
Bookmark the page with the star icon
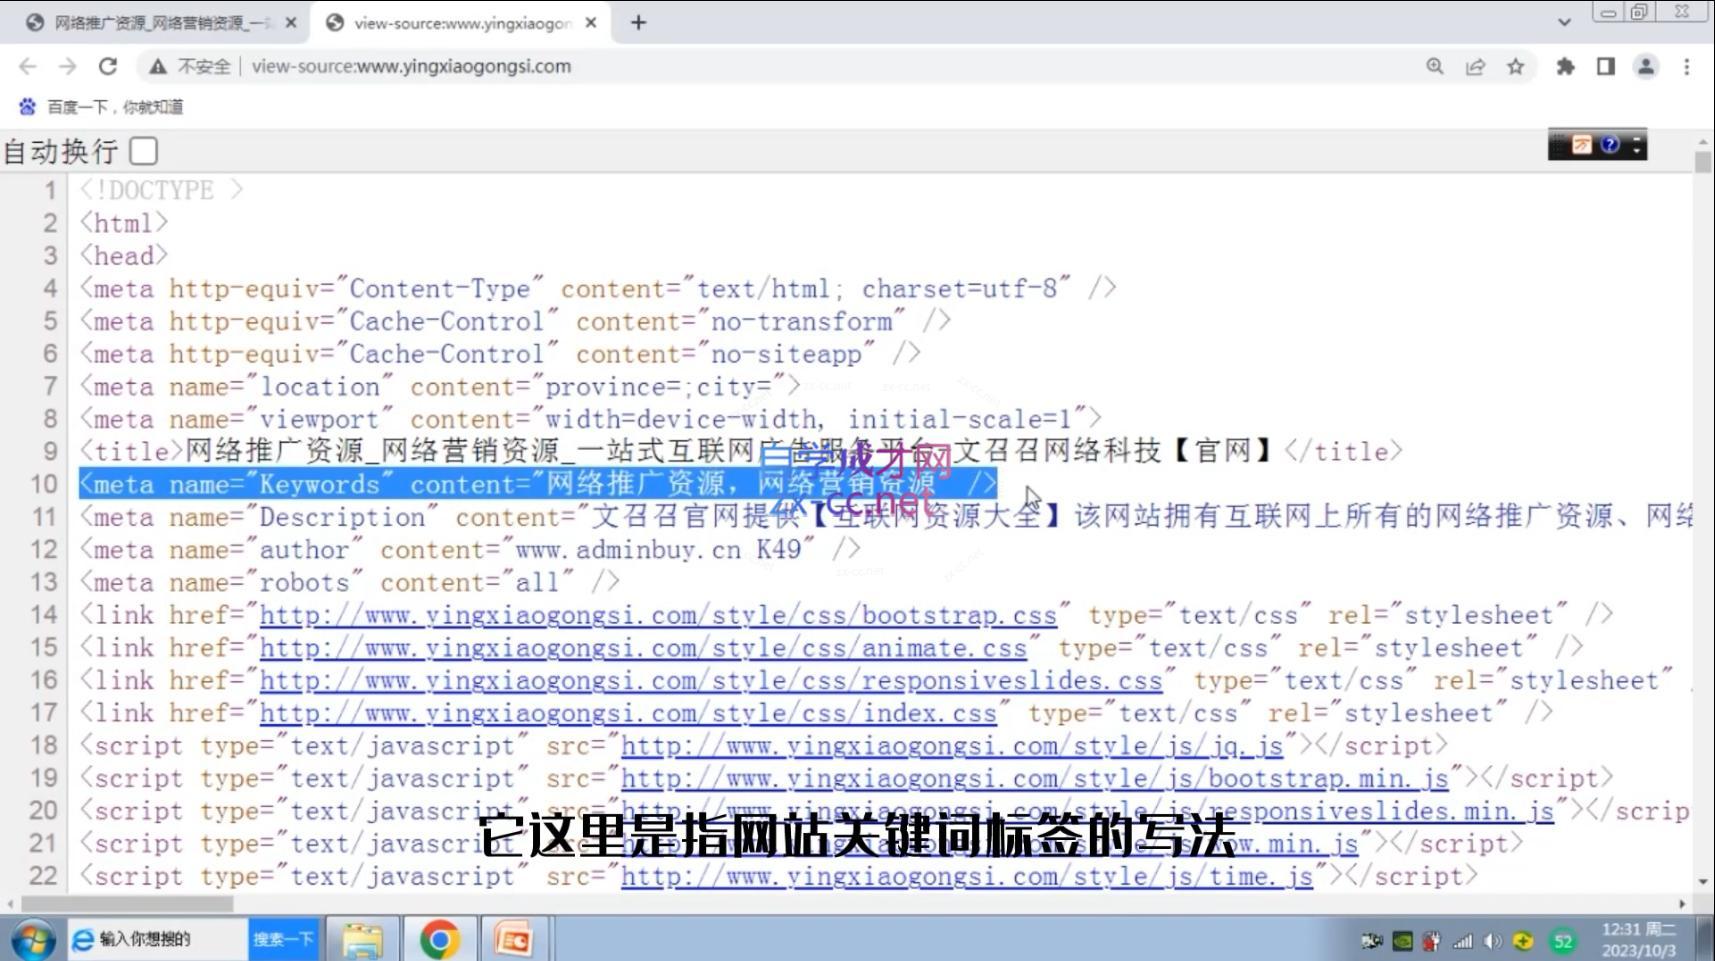point(1516,66)
